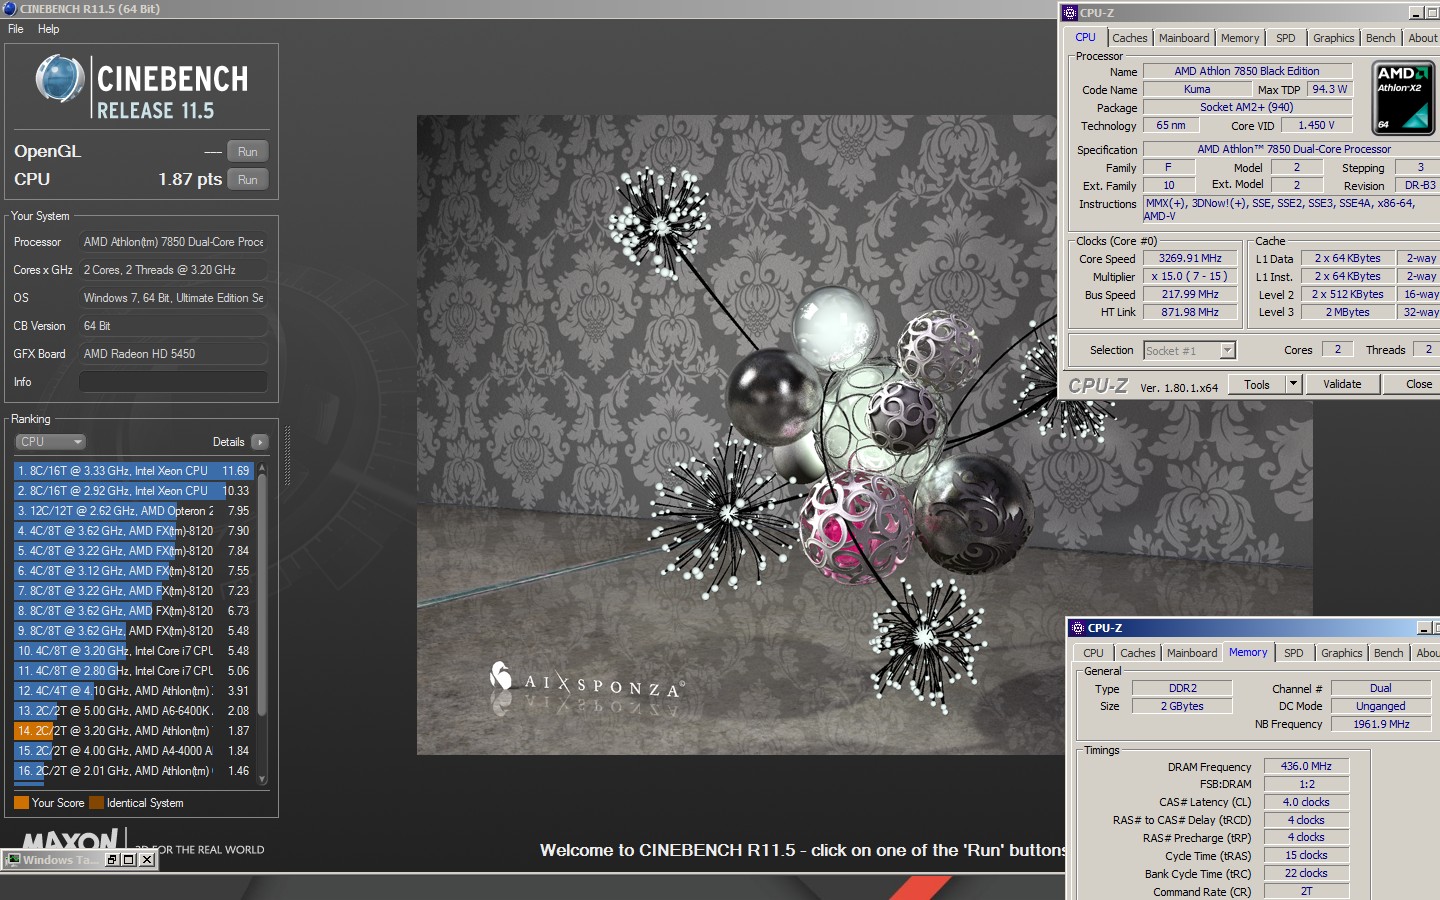Image resolution: width=1440 pixels, height=900 pixels.
Task: Minimize the top CPU-Z window
Action: [1416, 13]
